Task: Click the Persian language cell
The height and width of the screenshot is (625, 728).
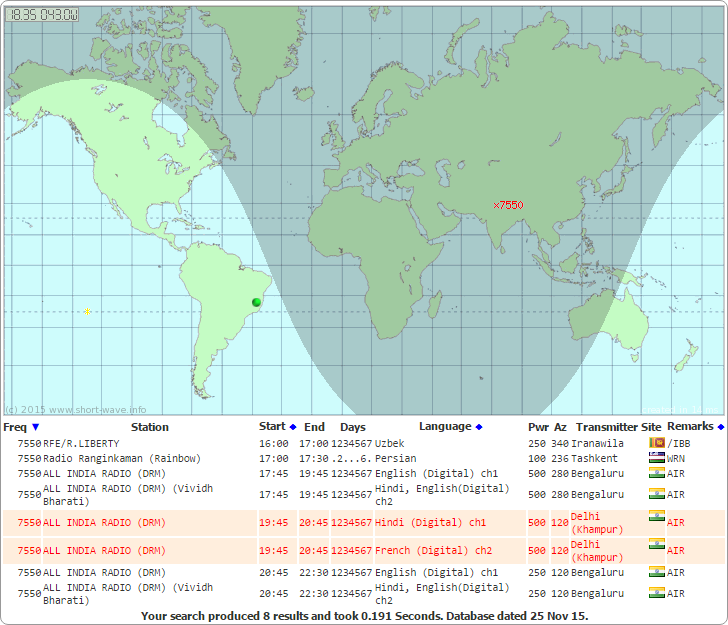Action: click(x=396, y=458)
